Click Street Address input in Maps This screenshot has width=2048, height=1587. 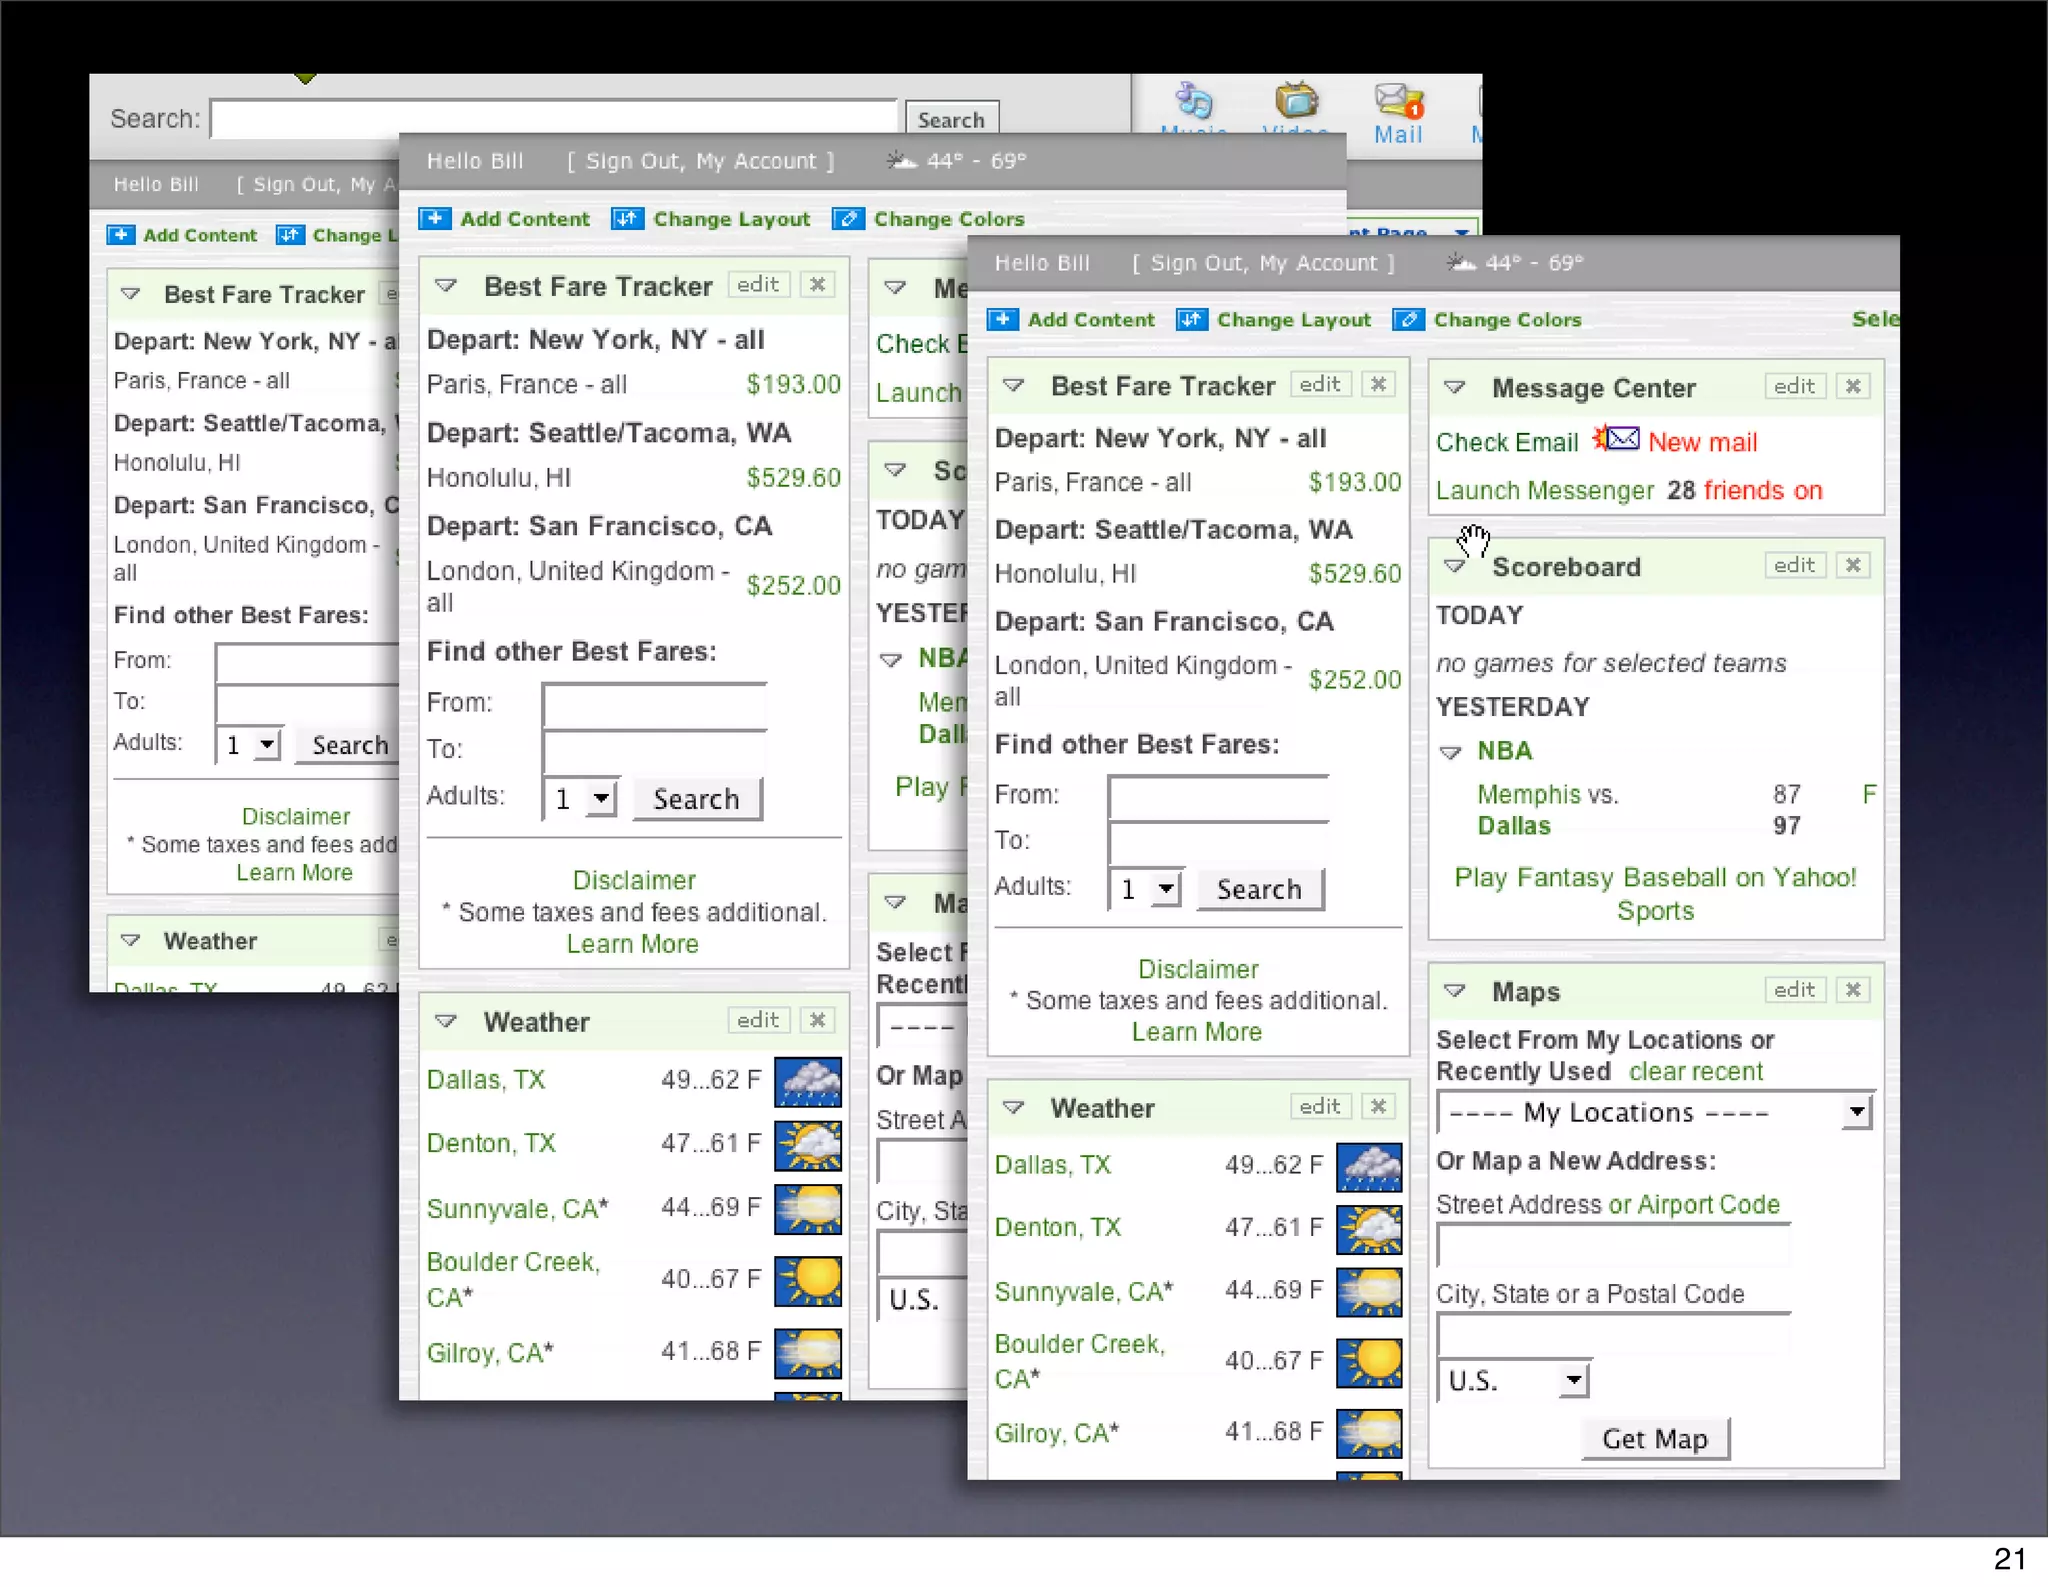click(x=1613, y=1244)
